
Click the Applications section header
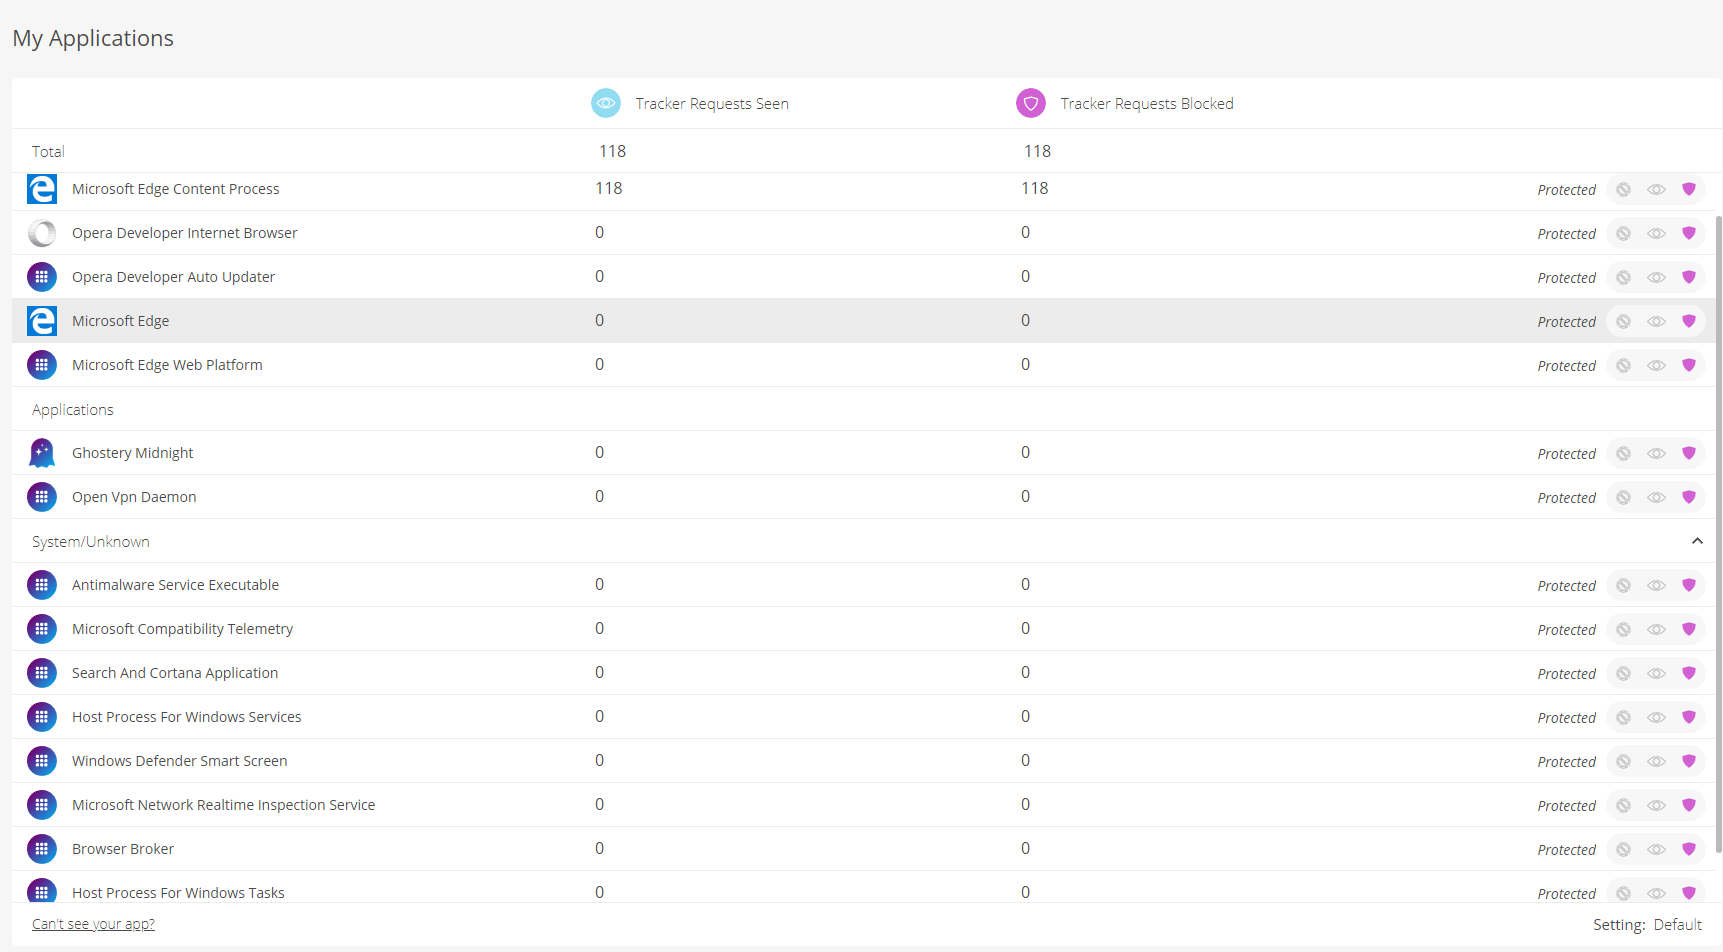click(x=73, y=410)
